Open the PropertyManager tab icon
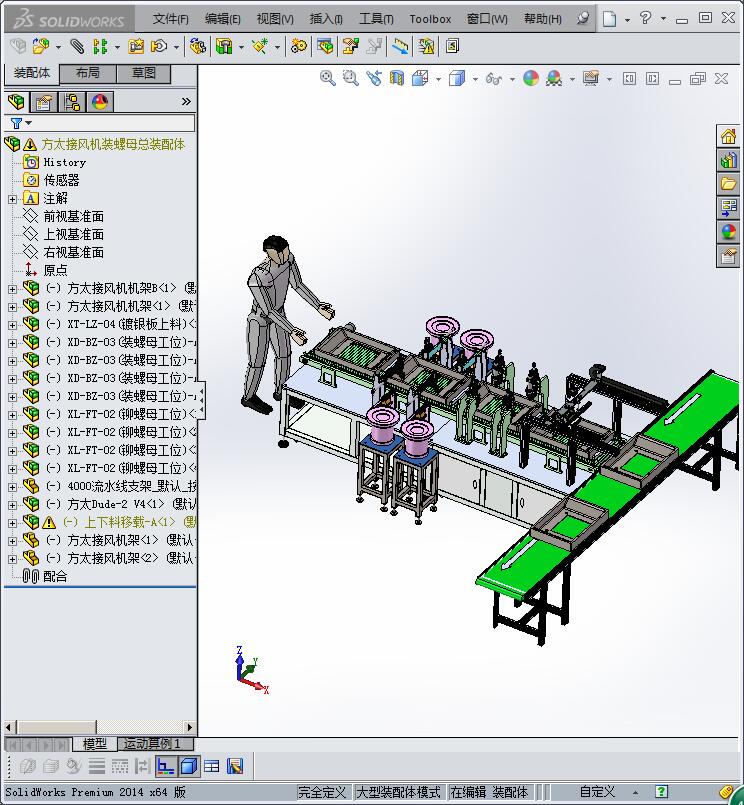 coord(44,102)
